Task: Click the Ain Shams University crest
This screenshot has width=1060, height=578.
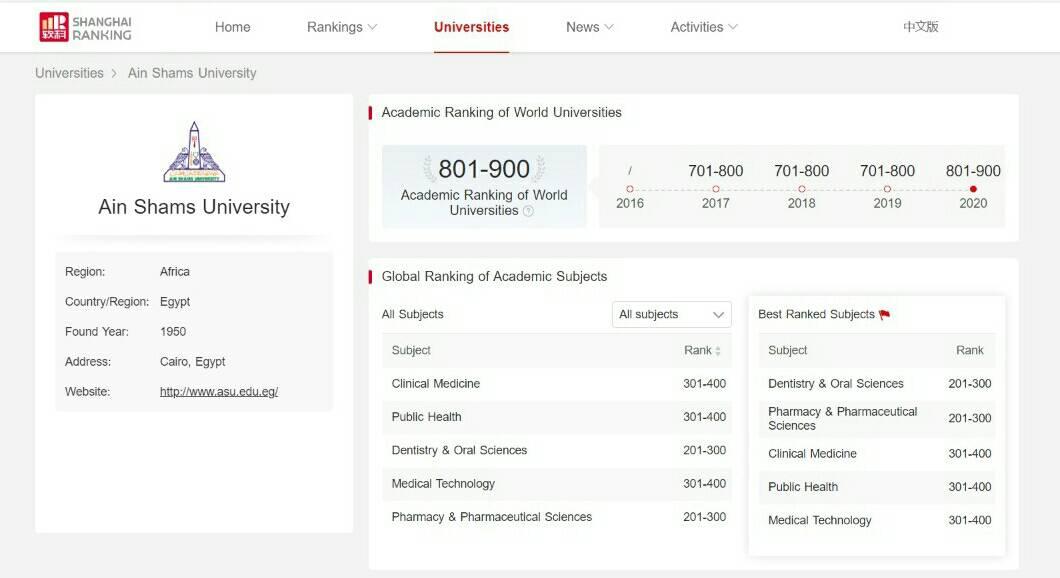Action: coord(194,152)
